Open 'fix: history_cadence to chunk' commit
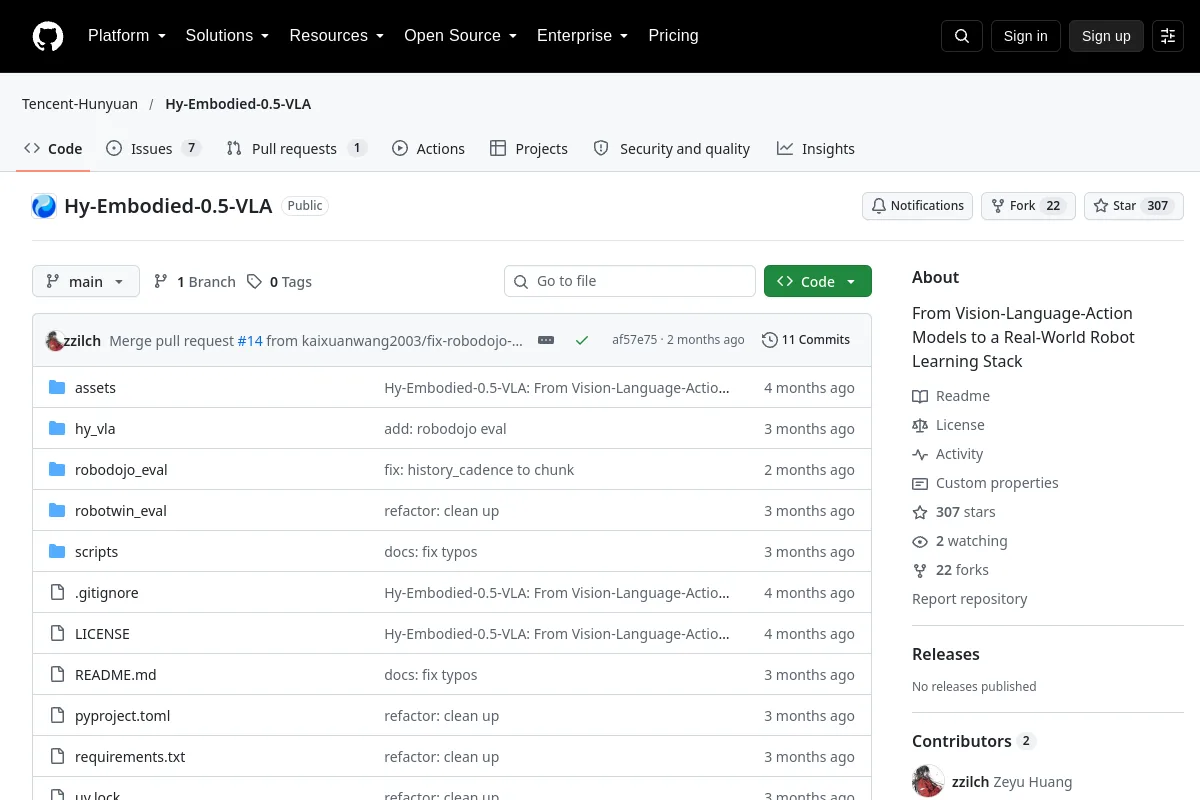 tap(479, 470)
